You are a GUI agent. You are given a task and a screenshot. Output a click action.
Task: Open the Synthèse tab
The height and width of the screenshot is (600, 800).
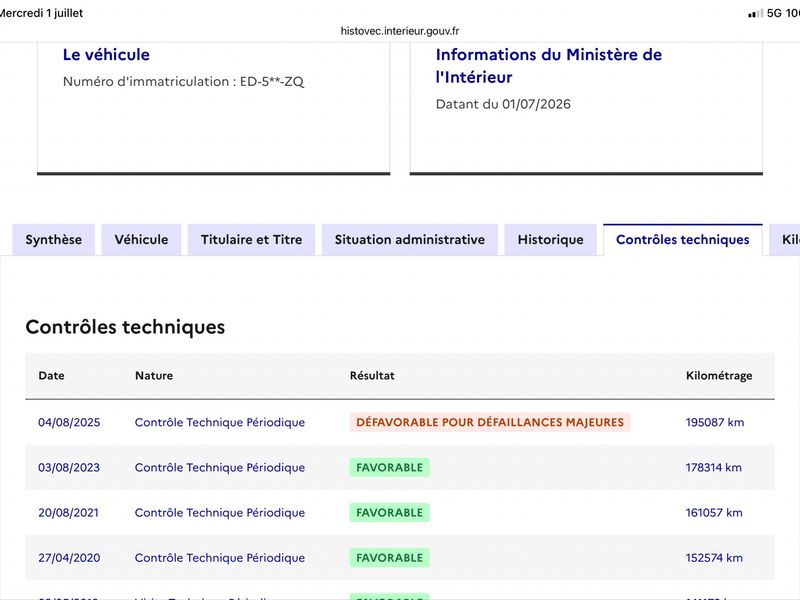pos(54,240)
